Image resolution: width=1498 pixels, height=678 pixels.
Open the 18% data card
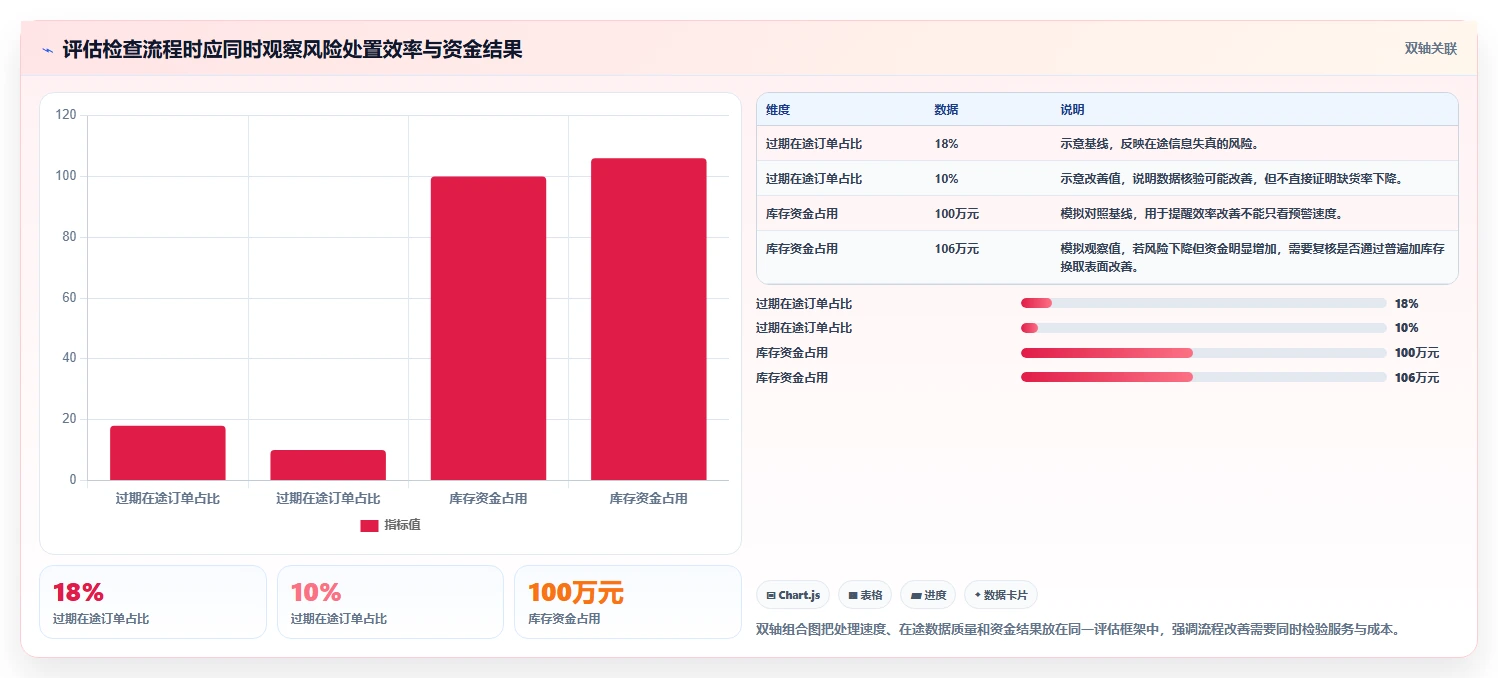click(153, 602)
